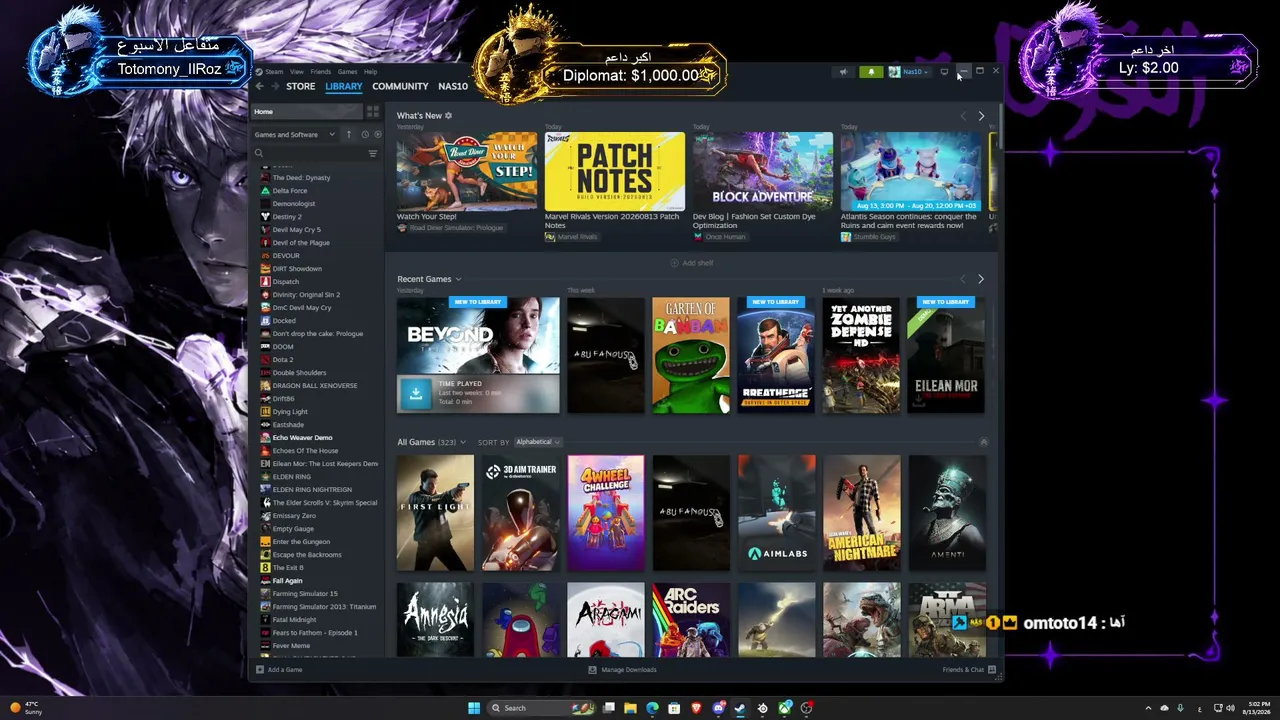
Task: Open Xbox app from taskbar
Action: point(785,708)
